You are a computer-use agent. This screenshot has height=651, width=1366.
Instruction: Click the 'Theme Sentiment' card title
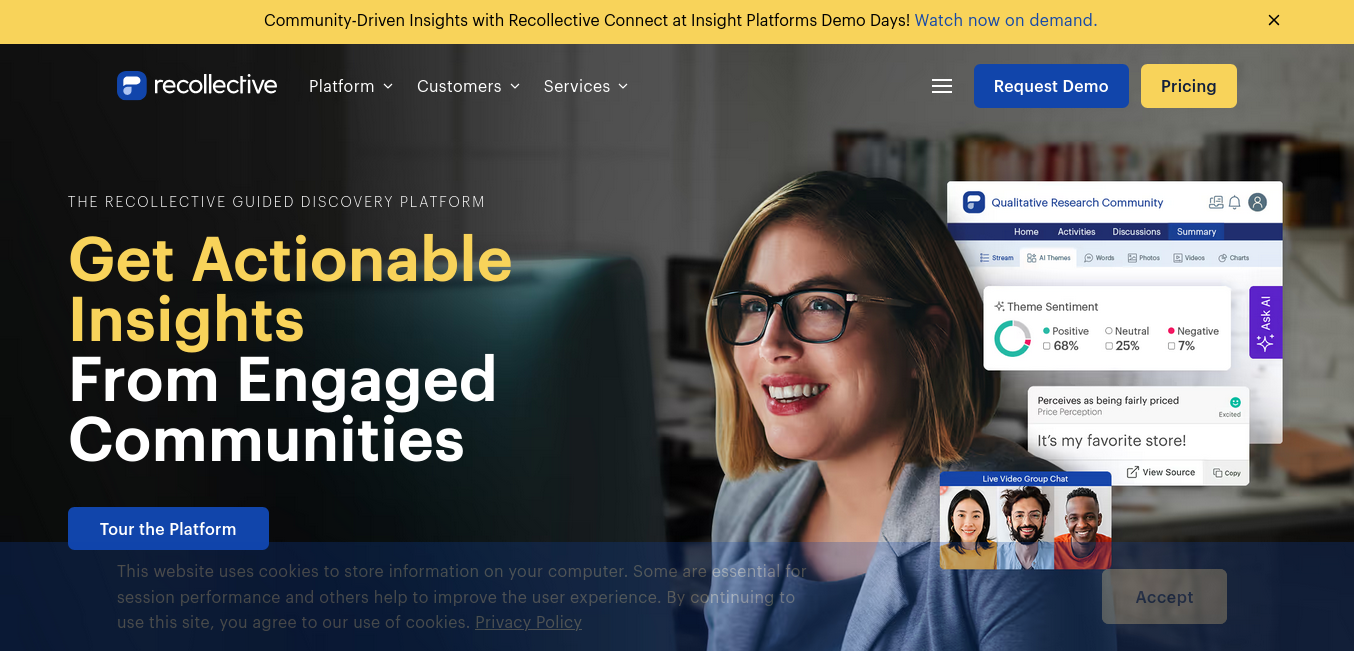pos(1052,307)
